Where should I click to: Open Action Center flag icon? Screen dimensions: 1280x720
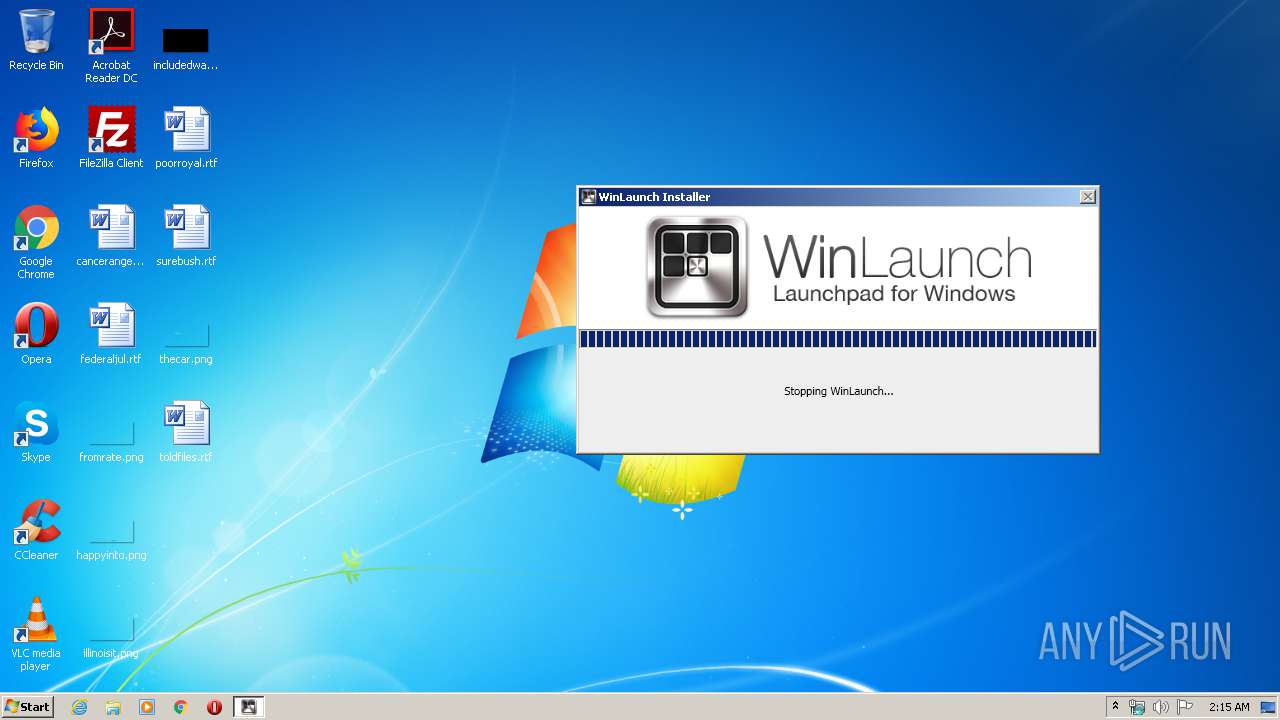(x=1184, y=707)
